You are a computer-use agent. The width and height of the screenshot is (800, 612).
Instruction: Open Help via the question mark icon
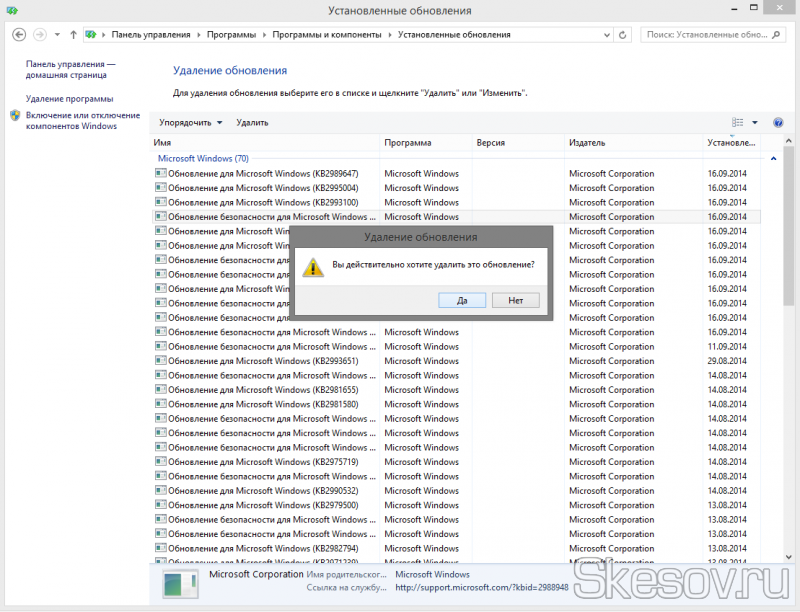pos(780,123)
